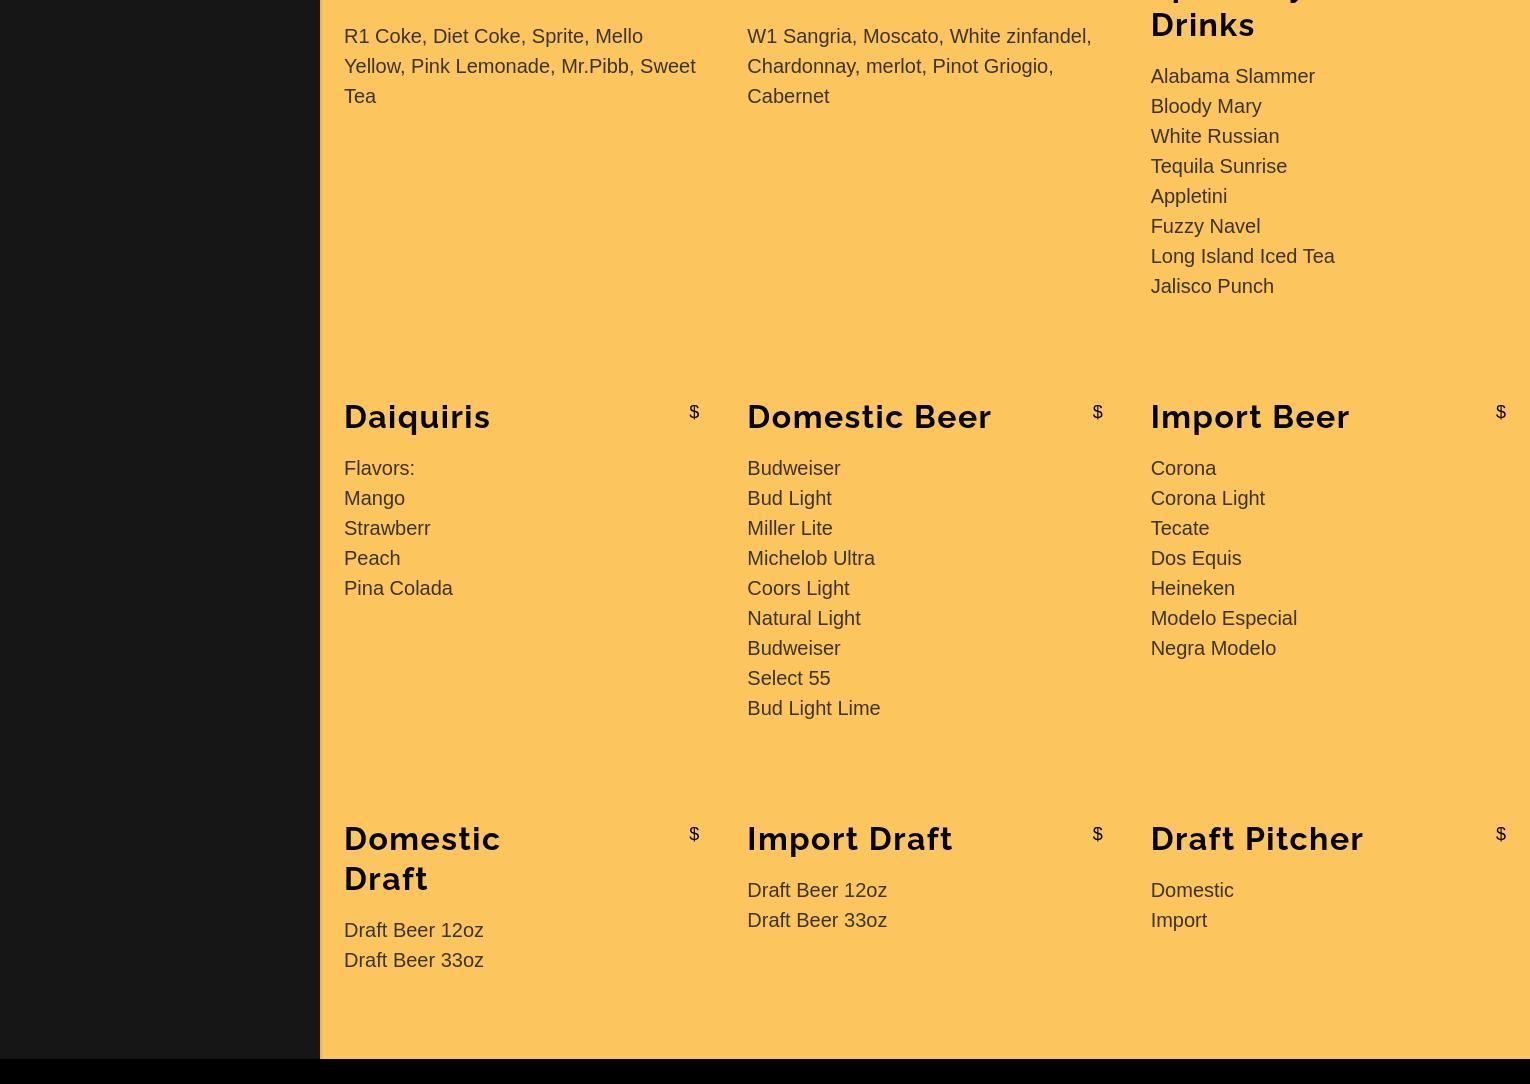Click the Fuzzy Navel entry
The image size is (1530, 1084).
point(1205,226)
